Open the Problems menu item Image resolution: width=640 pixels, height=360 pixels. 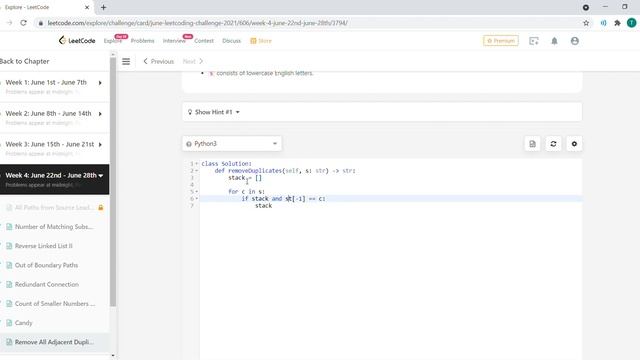click(142, 41)
